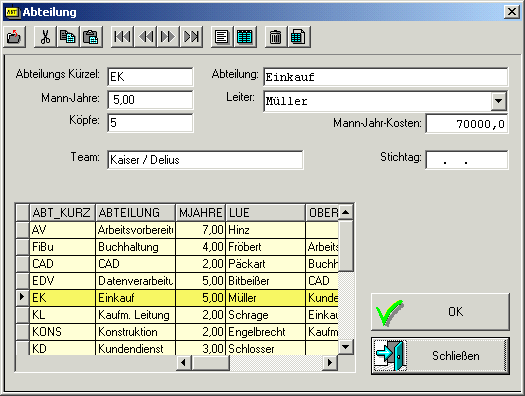
Task: Click the Paste clipboard icon
Action: coord(91,37)
